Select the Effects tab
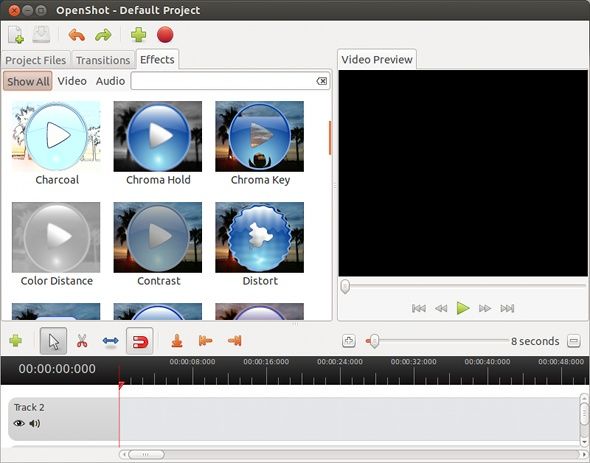The image size is (590, 463). tap(157, 59)
